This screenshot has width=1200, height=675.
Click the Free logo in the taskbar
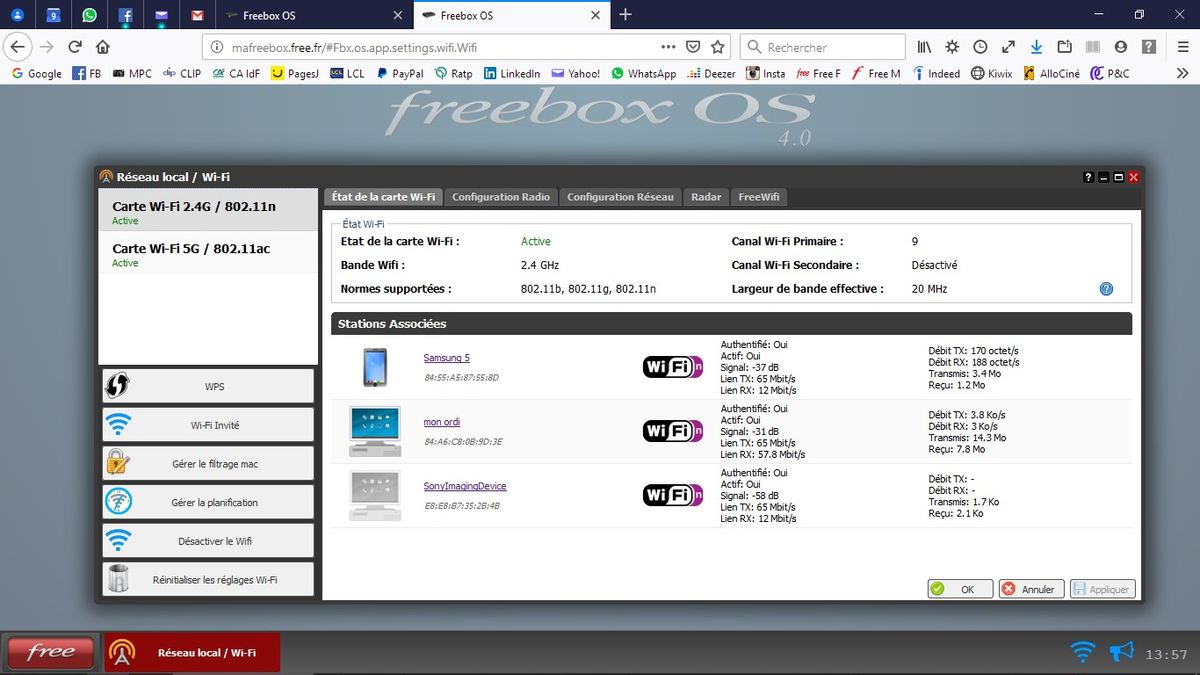tap(50, 651)
